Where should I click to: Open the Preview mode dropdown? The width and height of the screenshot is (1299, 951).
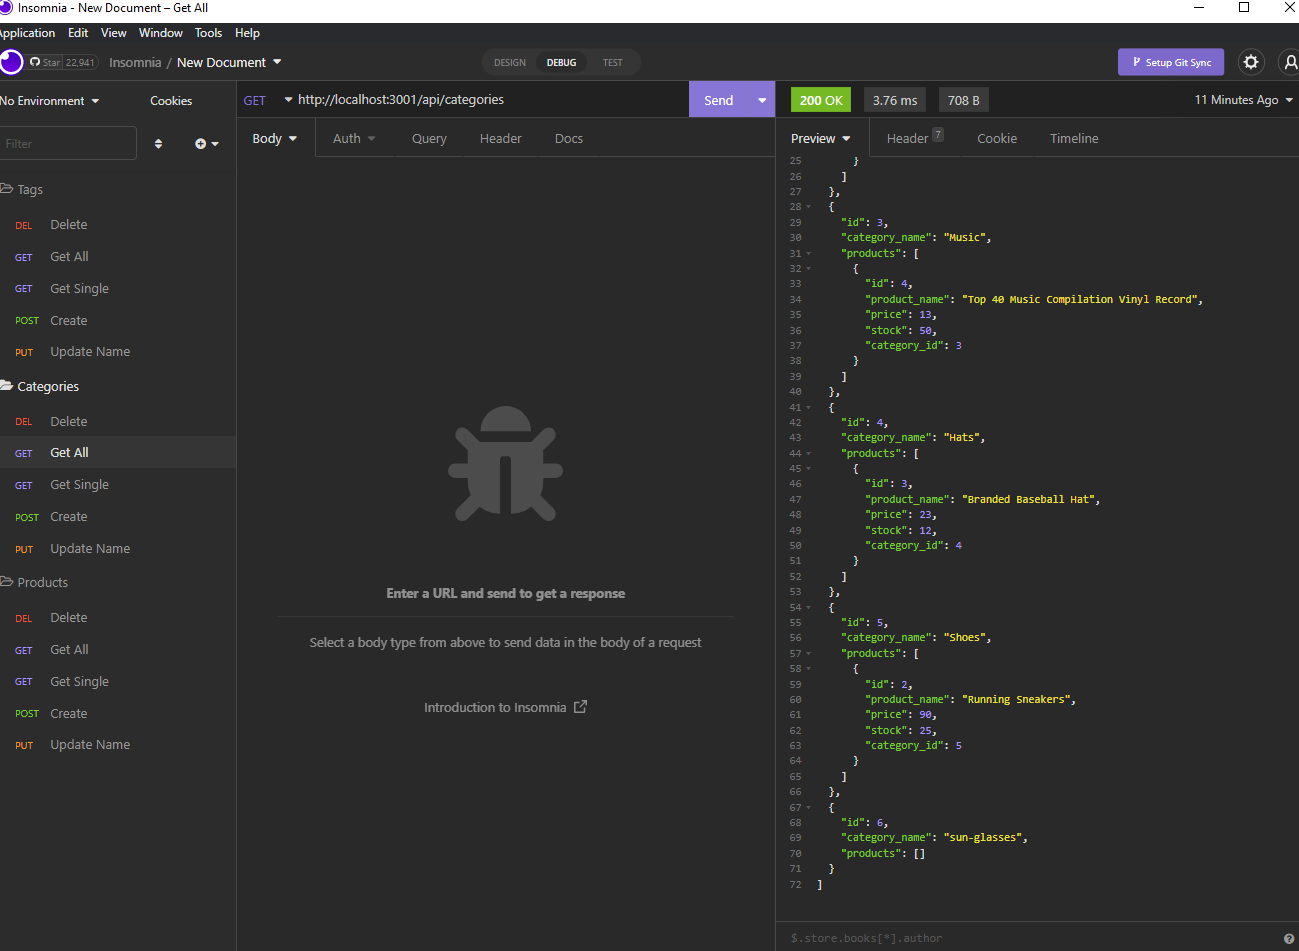(x=821, y=139)
